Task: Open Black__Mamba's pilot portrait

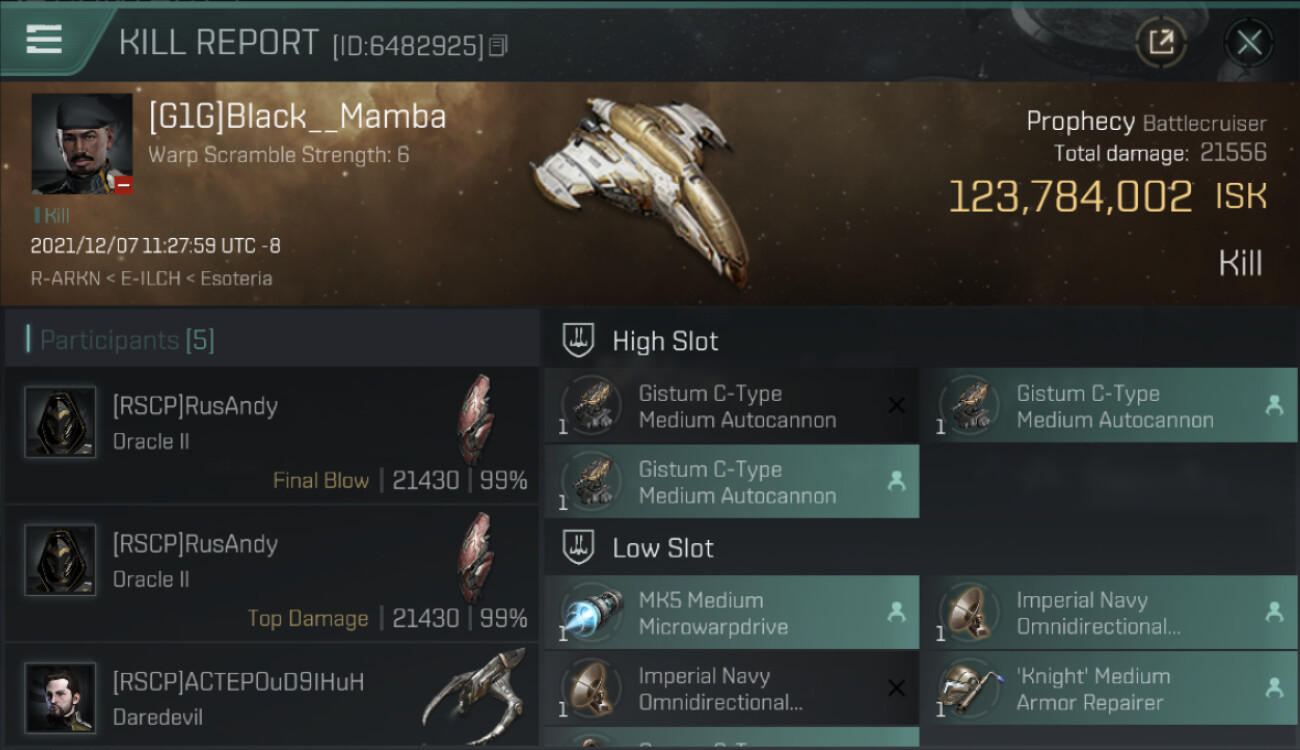Action: click(82, 143)
